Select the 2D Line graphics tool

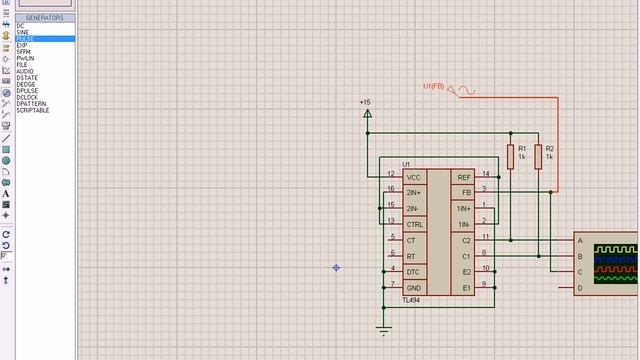point(6,139)
